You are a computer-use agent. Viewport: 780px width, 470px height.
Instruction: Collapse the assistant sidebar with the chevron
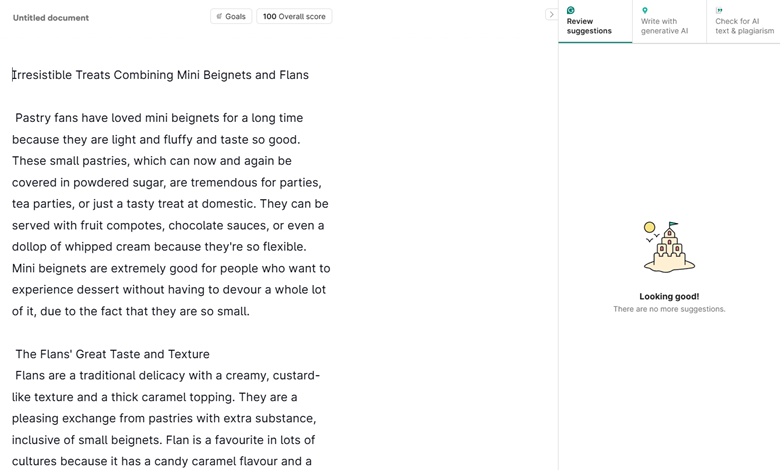[x=551, y=15]
